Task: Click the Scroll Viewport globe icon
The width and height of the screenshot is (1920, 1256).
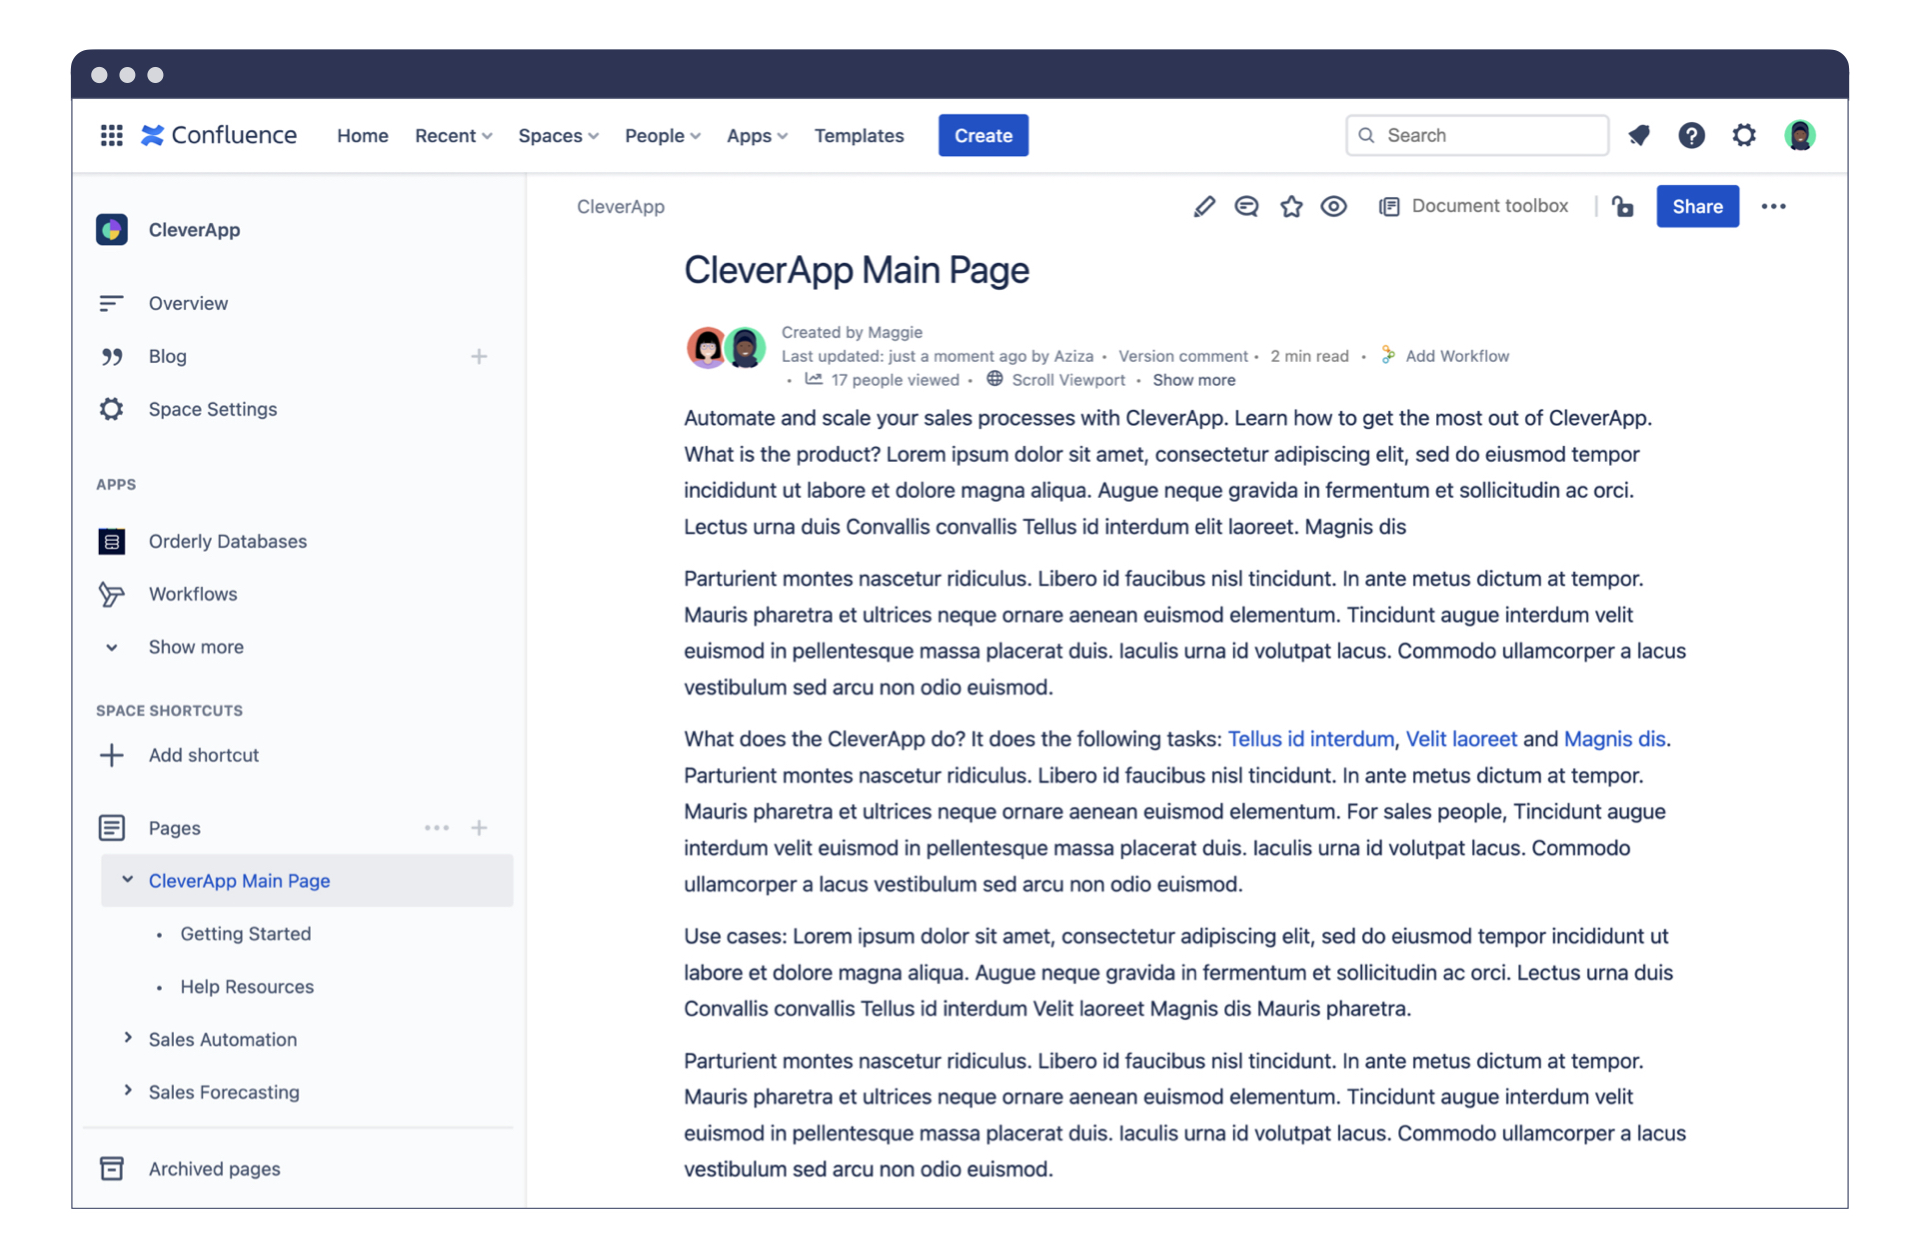Action: coord(994,379)
